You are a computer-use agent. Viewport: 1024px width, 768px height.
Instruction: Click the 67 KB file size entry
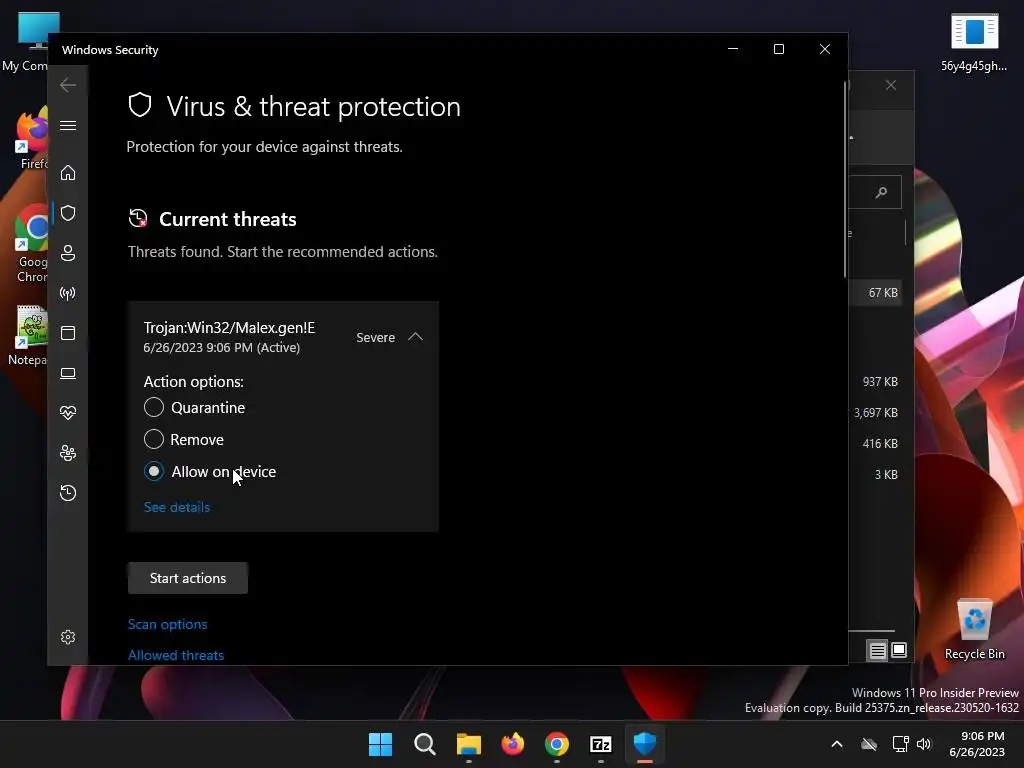[883, 293]
